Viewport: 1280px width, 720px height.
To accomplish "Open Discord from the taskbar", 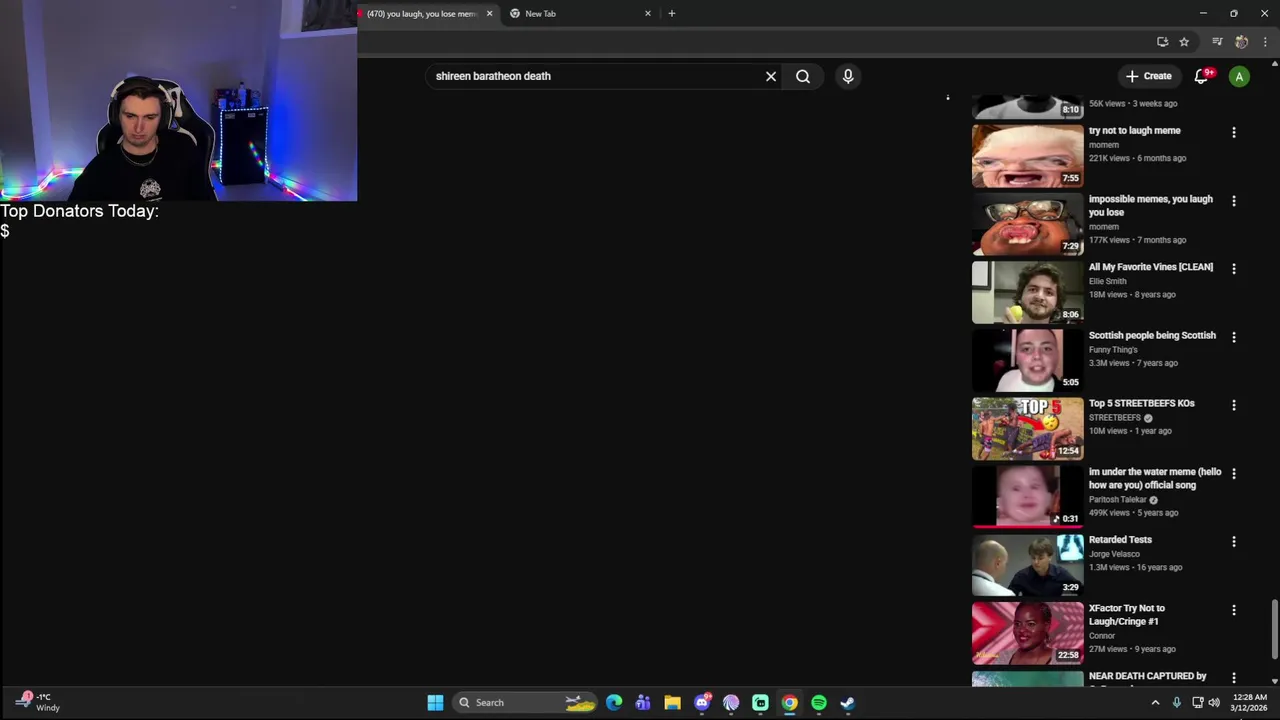I will [x=702, y=702].
